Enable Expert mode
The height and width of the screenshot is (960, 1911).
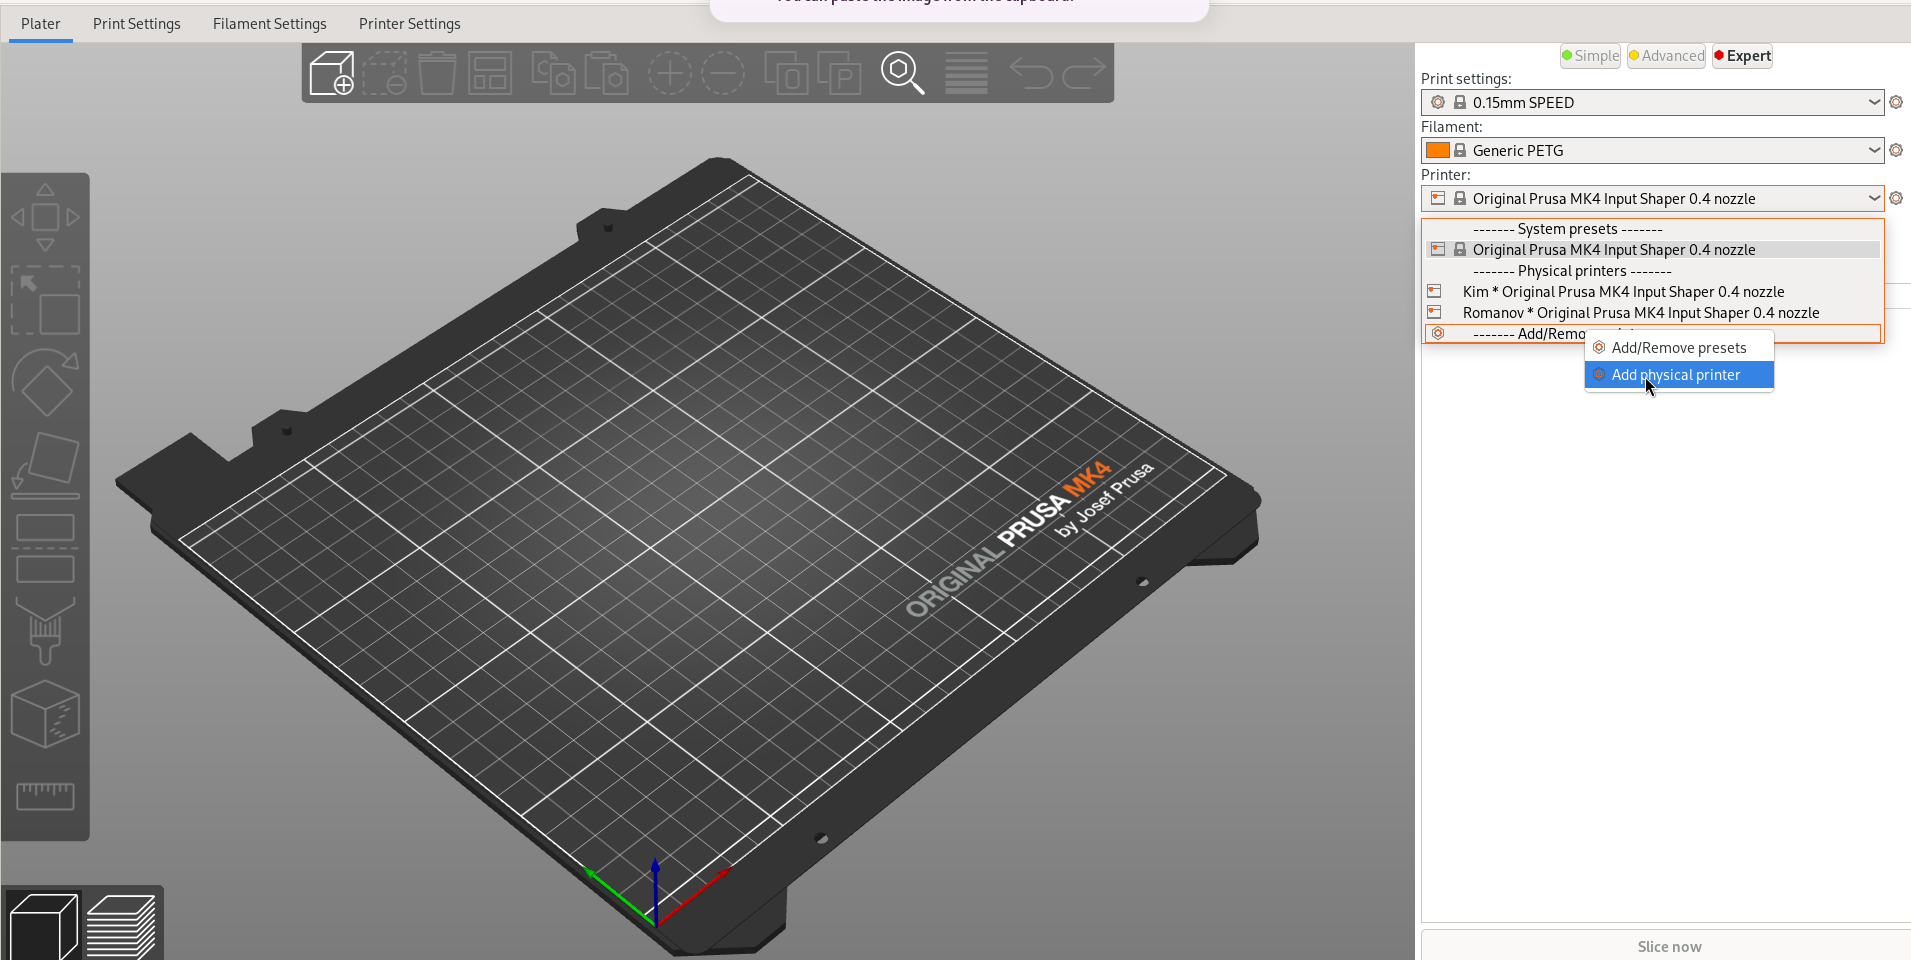1742,56
